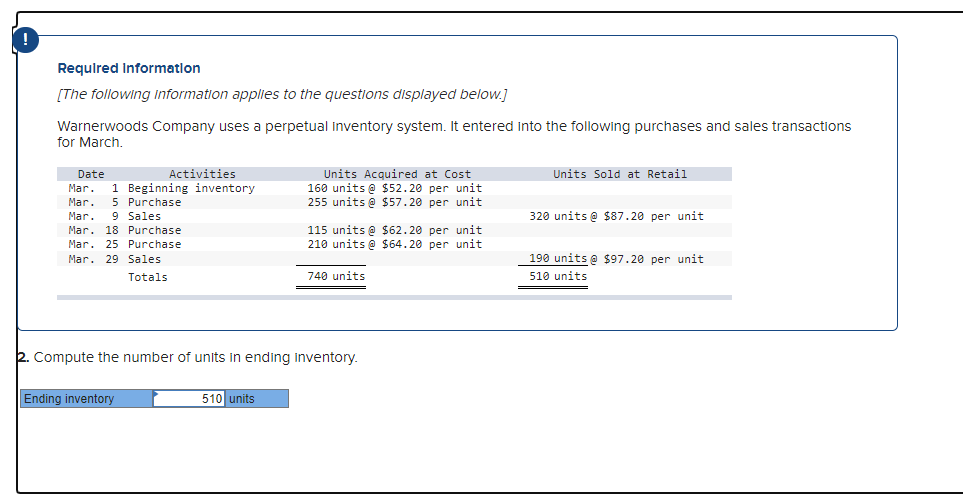Click the question 'Compute the number of units' text
963x501 pixels.
click(195, 357)
